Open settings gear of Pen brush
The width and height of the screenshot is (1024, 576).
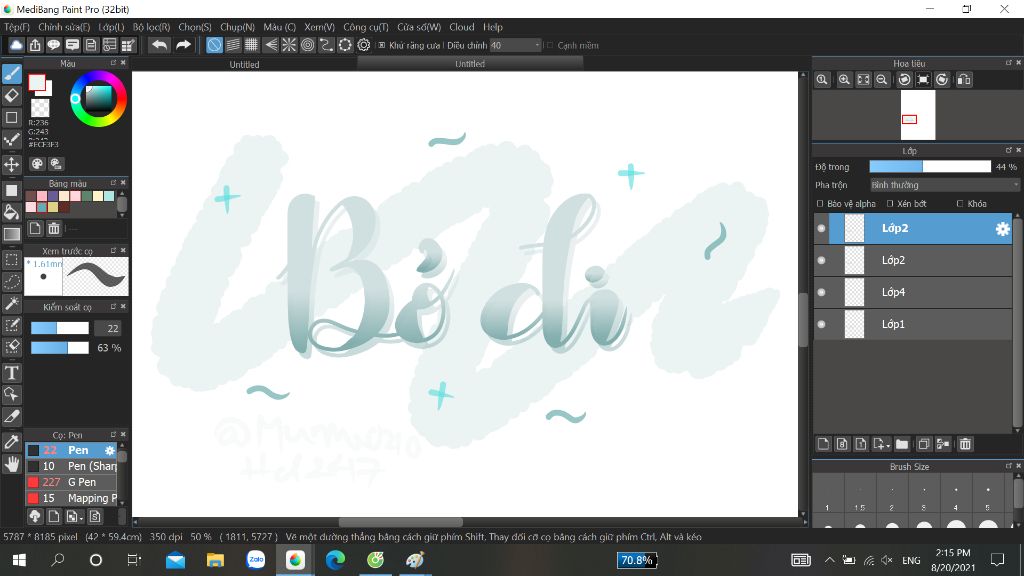110,451
